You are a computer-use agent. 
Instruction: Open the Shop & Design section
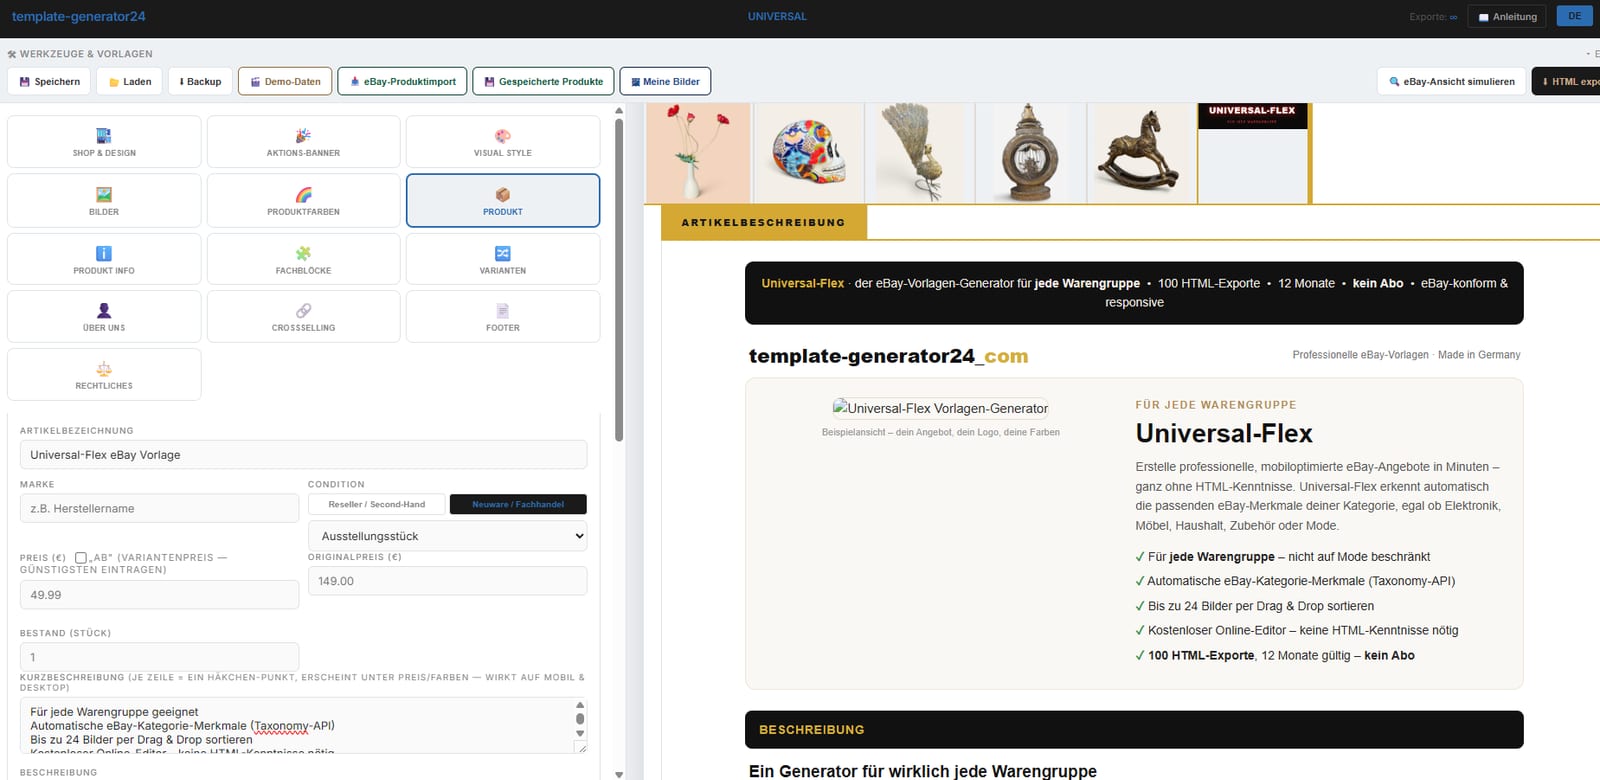(x=104, y=142)
